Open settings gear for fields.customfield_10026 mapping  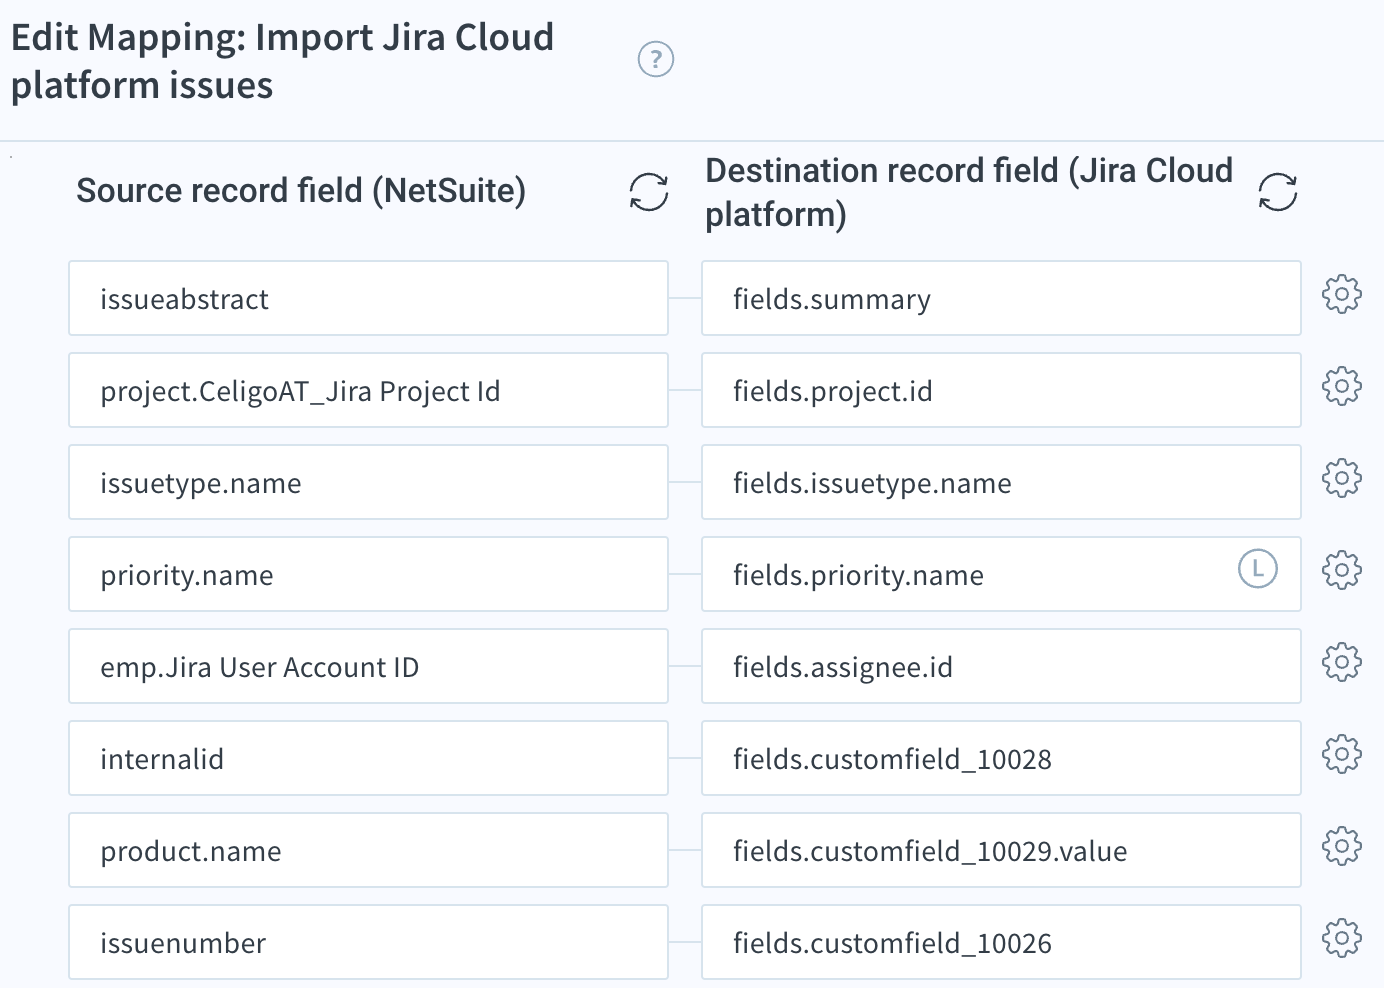click(x=1342, y=938)
